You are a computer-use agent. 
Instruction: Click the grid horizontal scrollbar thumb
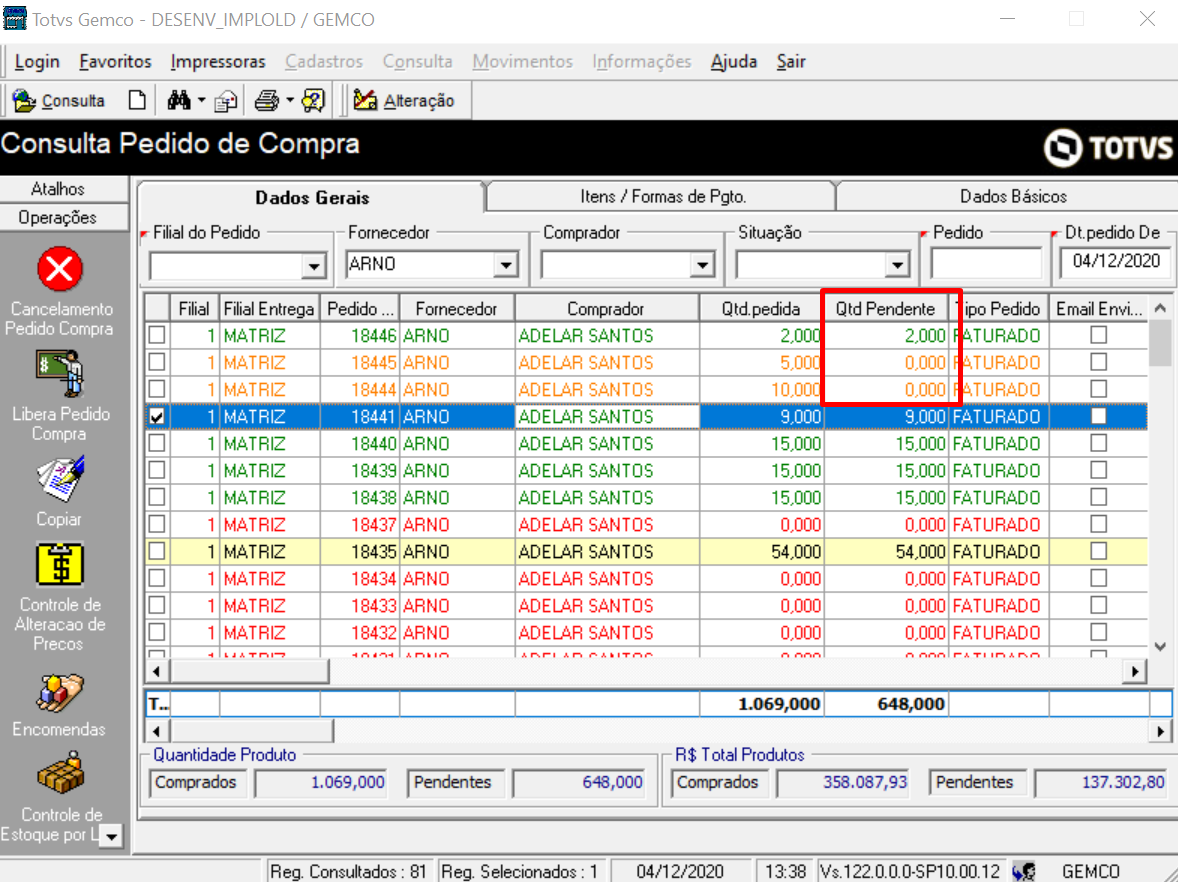(249, 671)
